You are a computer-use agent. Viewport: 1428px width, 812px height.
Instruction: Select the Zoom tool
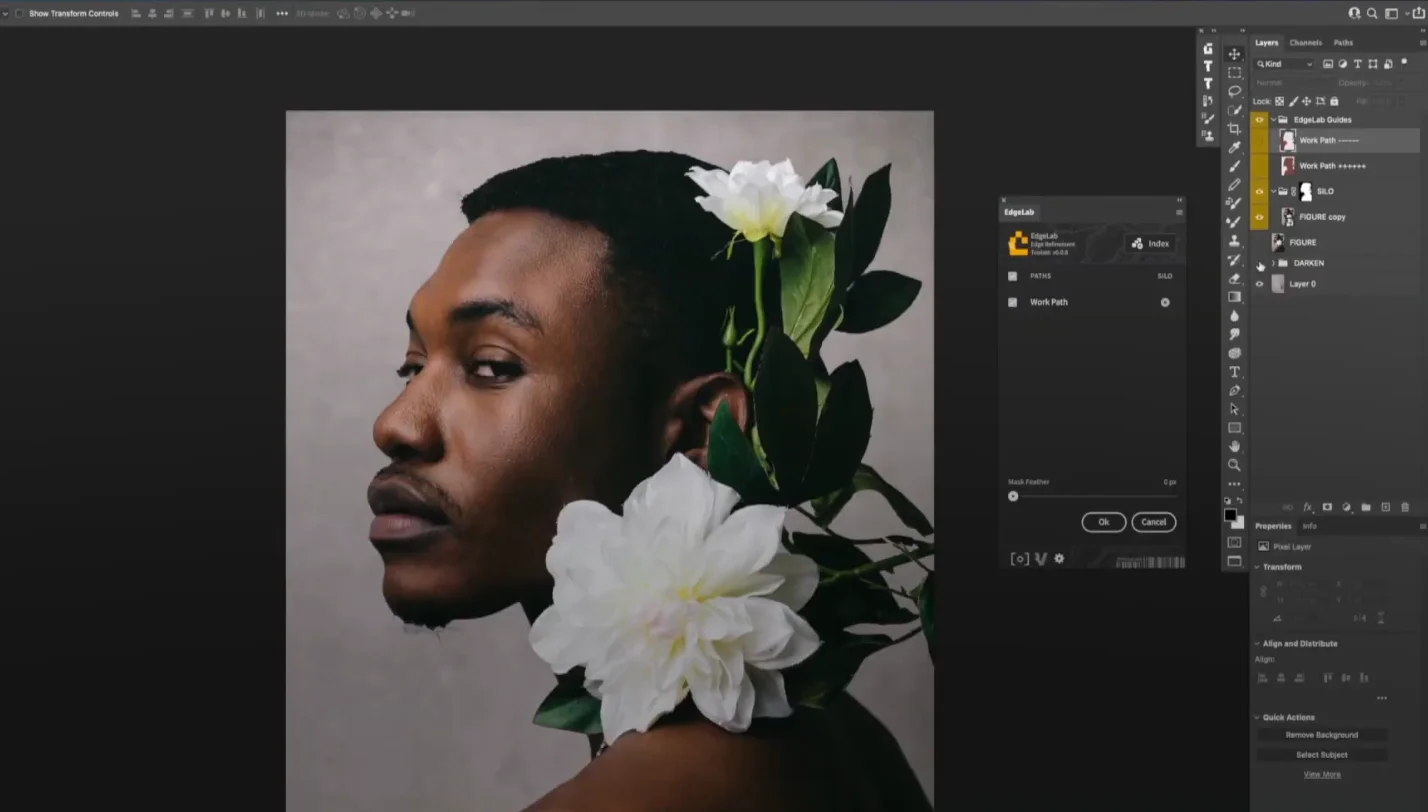(x=1234, y=465)
